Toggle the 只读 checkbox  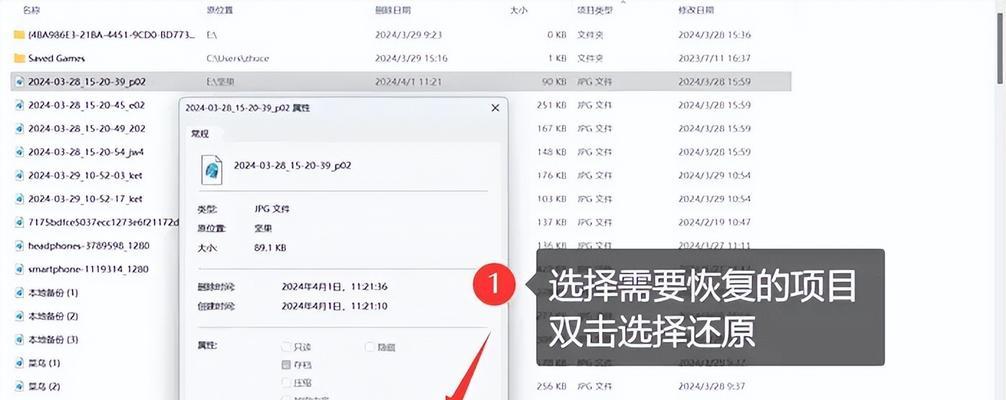(286, 347)
